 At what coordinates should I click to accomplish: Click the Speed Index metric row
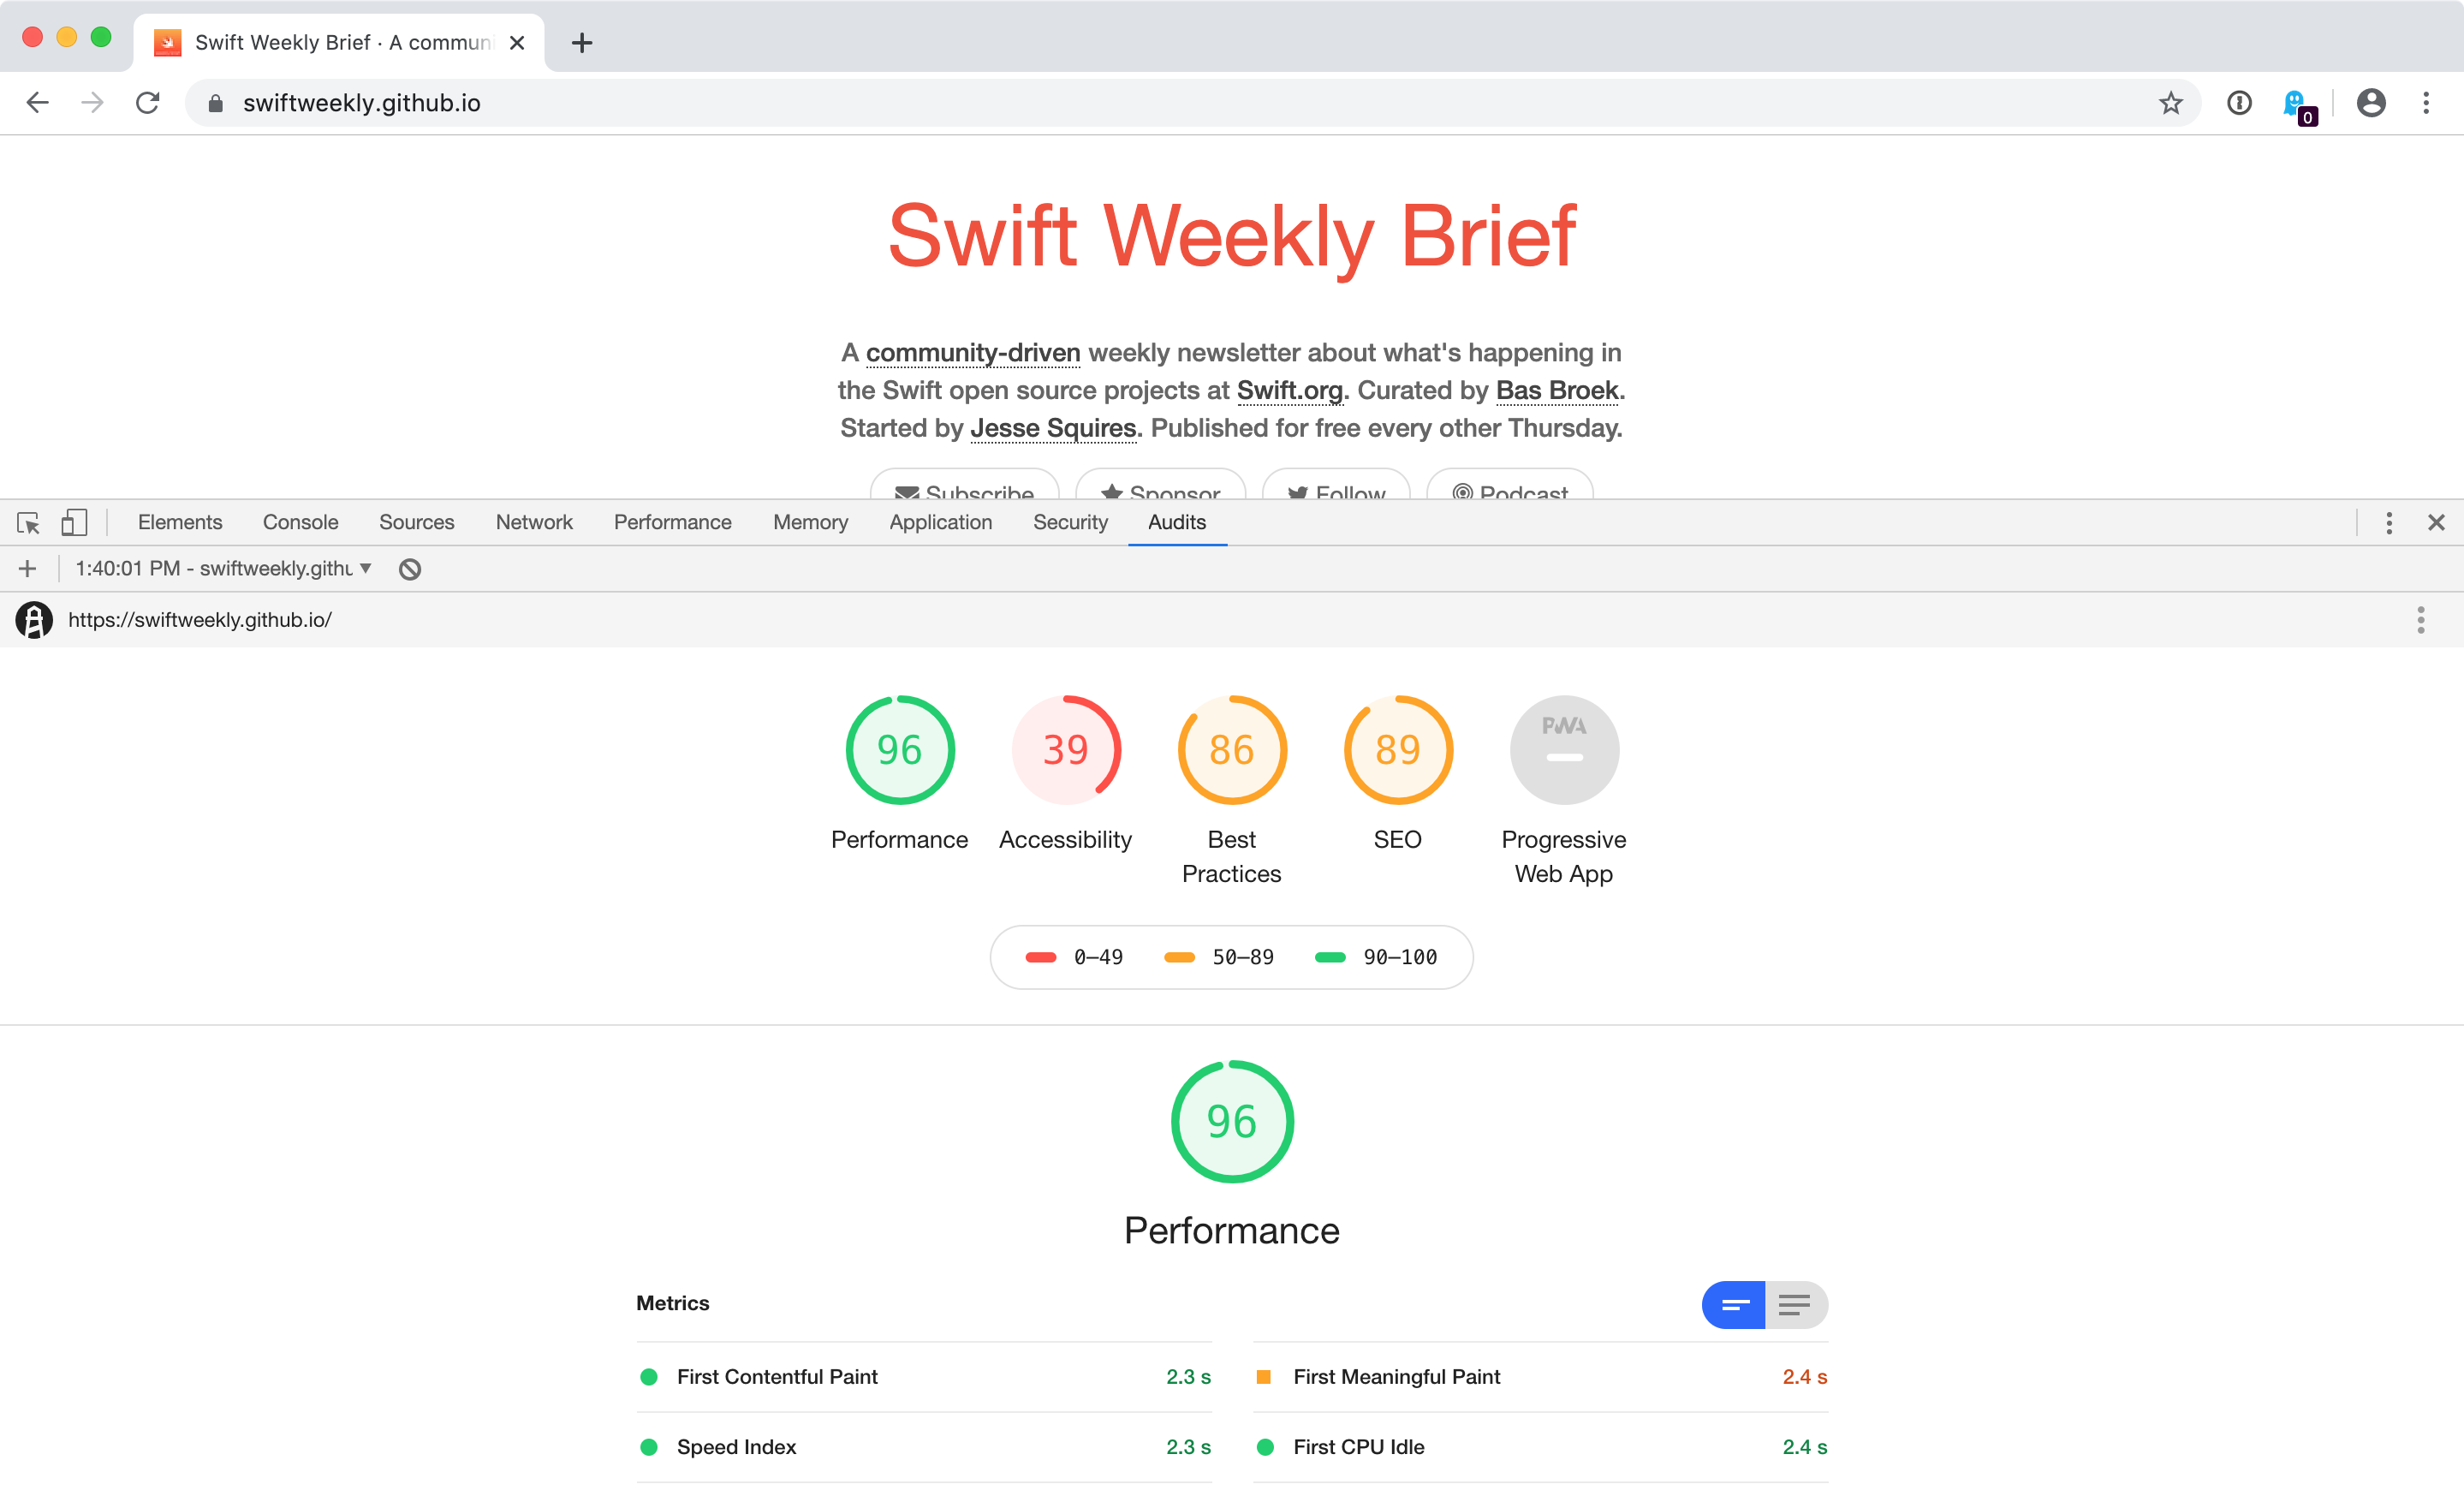point(924,1447)
